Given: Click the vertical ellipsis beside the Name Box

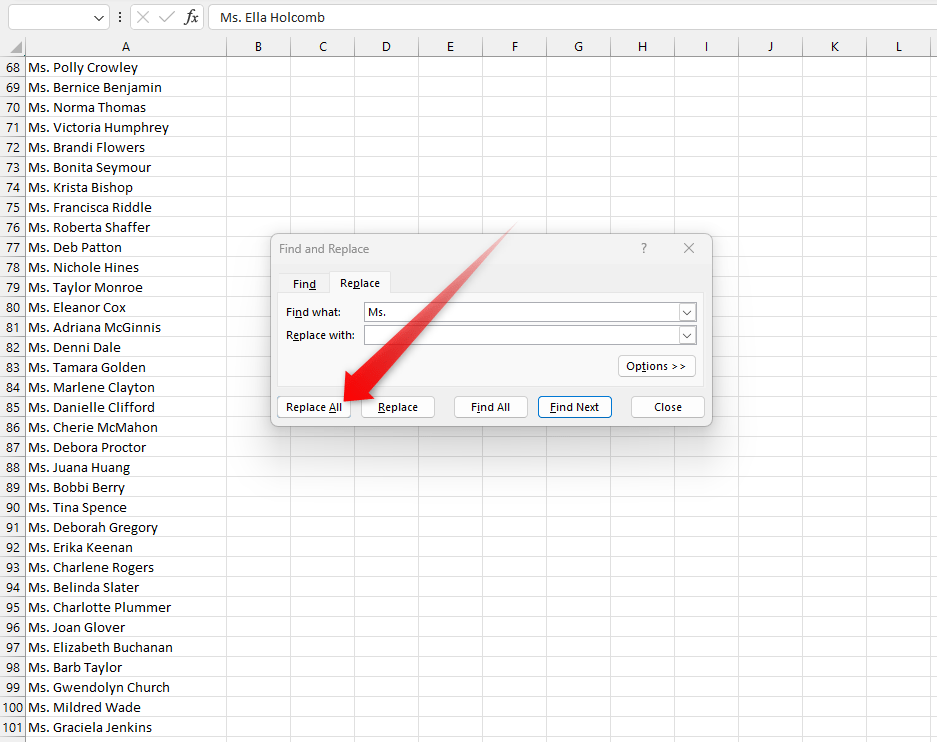Looking at the screenshot, I should coord(119,17).
